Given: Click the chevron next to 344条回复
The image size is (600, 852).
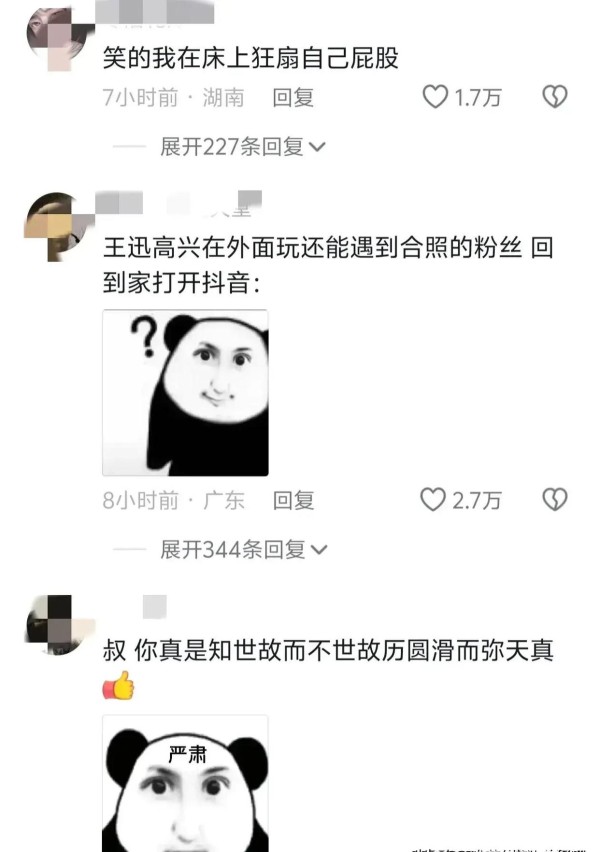Looking at the screenshot, I should point(319,550).
